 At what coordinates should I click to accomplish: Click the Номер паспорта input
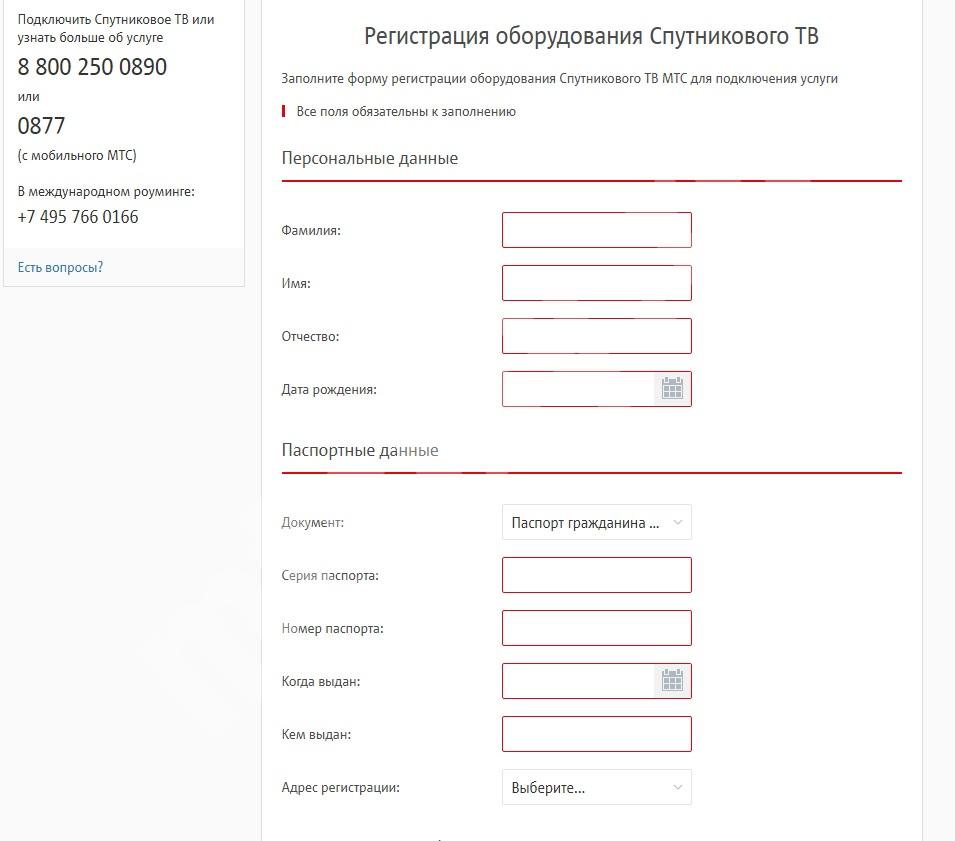click(596, 628)
